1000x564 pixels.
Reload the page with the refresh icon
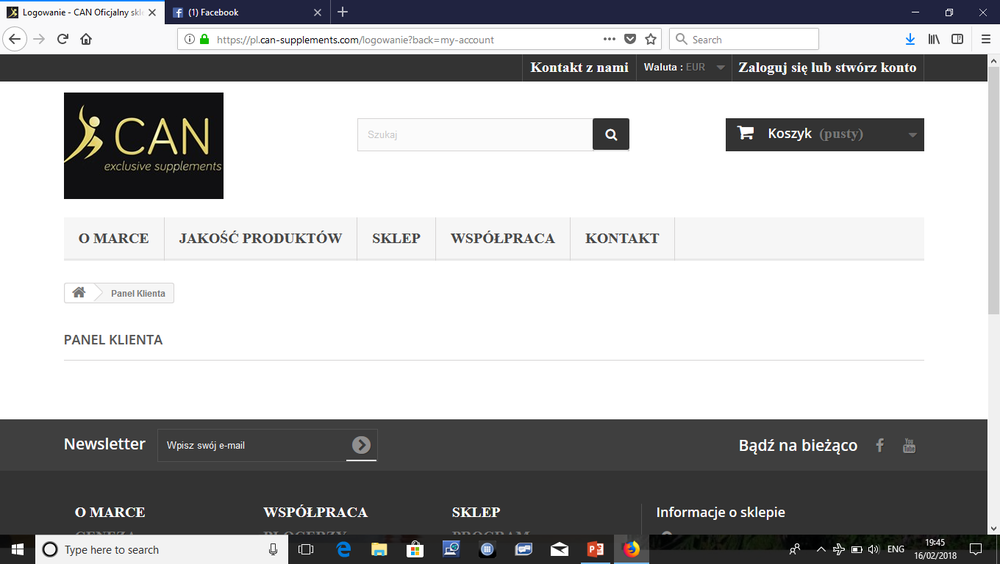pyautogui.click(x=62, y=40)
